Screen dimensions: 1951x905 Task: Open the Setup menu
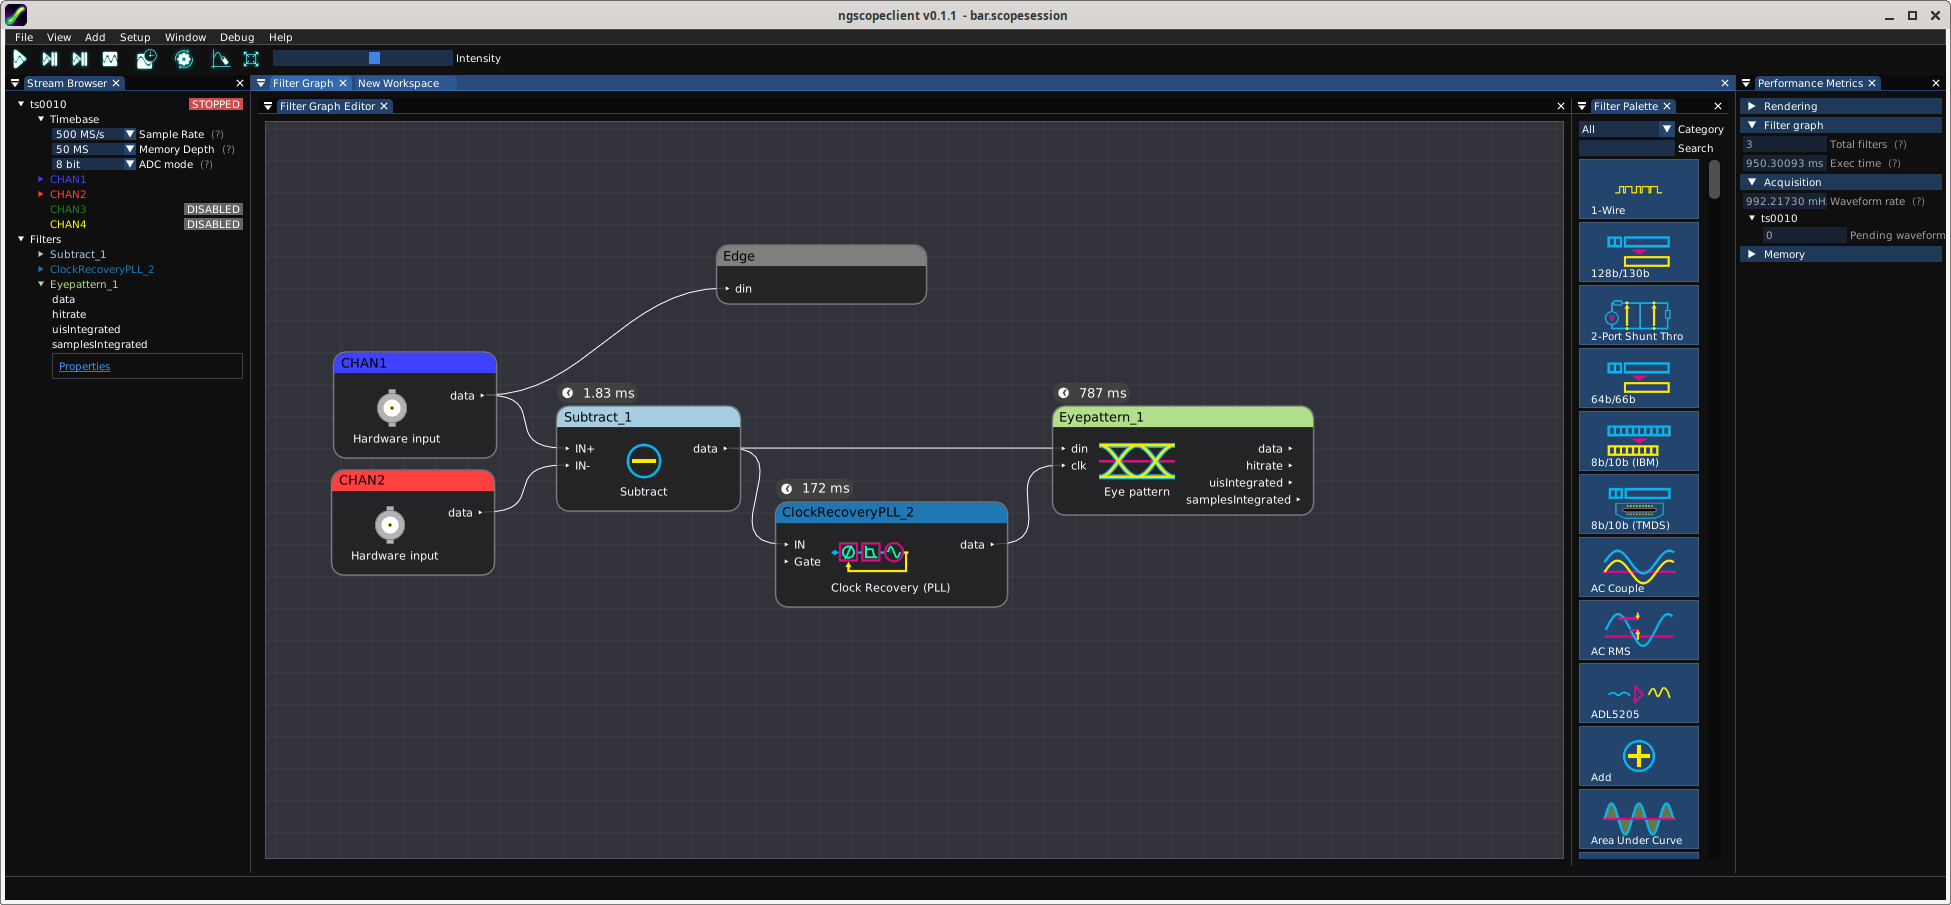click(x=135, y=37)
